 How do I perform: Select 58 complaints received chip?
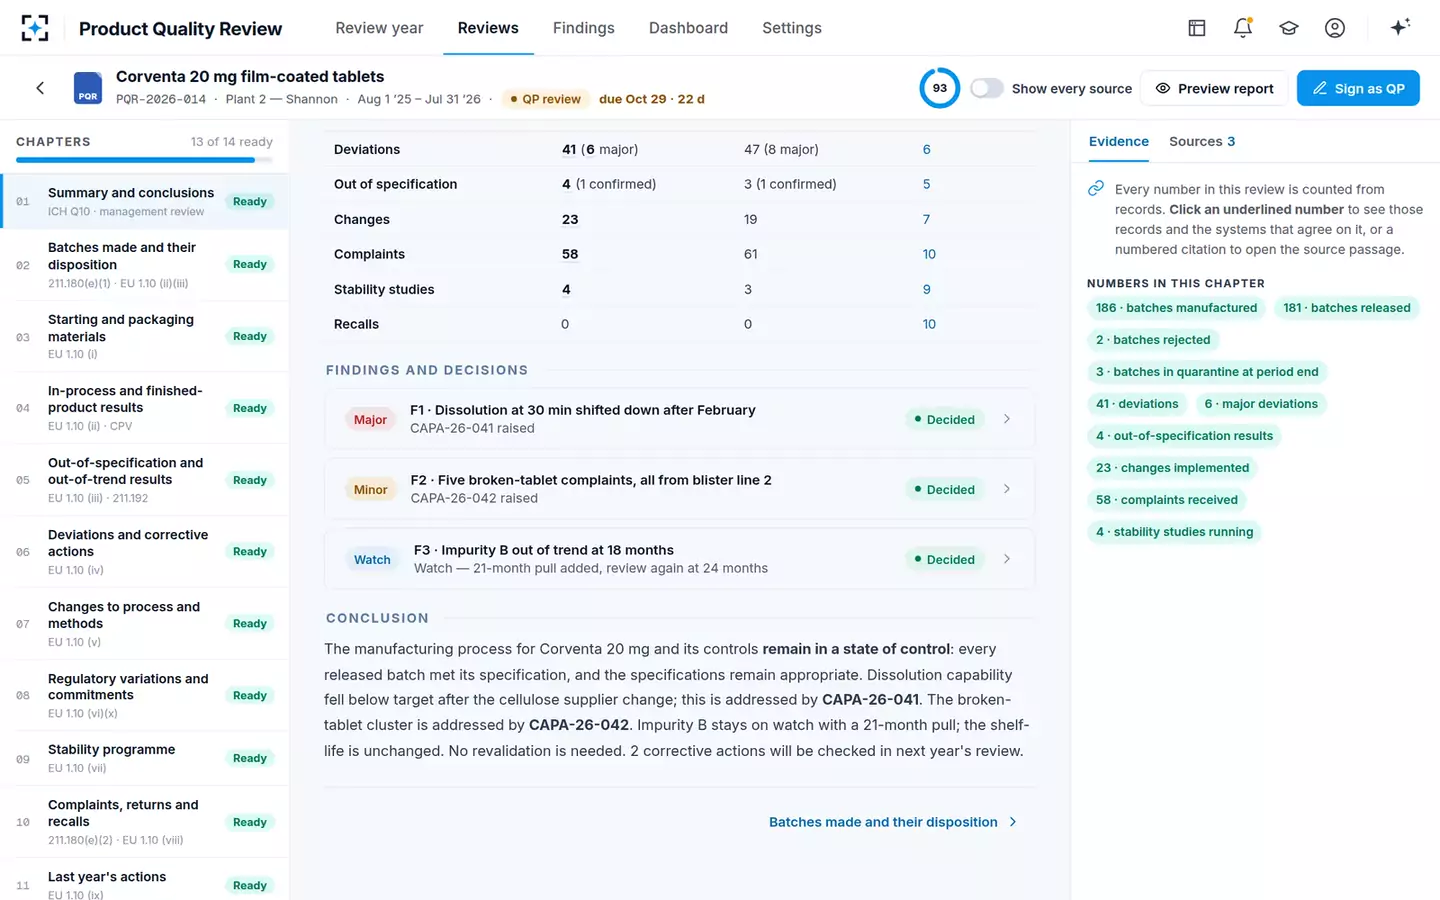(x=1167, y=500)
